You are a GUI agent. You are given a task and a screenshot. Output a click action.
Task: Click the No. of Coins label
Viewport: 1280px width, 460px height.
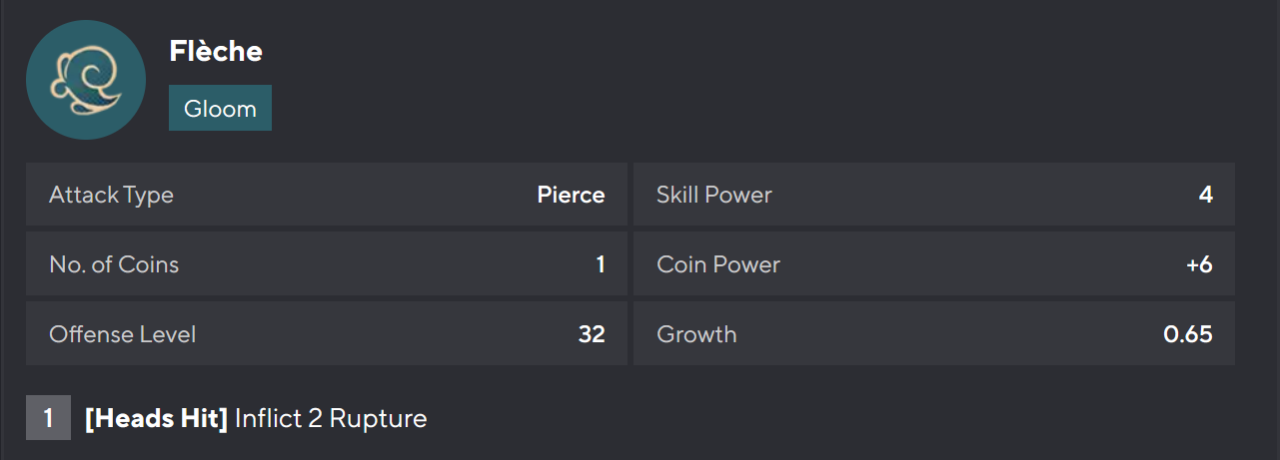click(114, 265)
